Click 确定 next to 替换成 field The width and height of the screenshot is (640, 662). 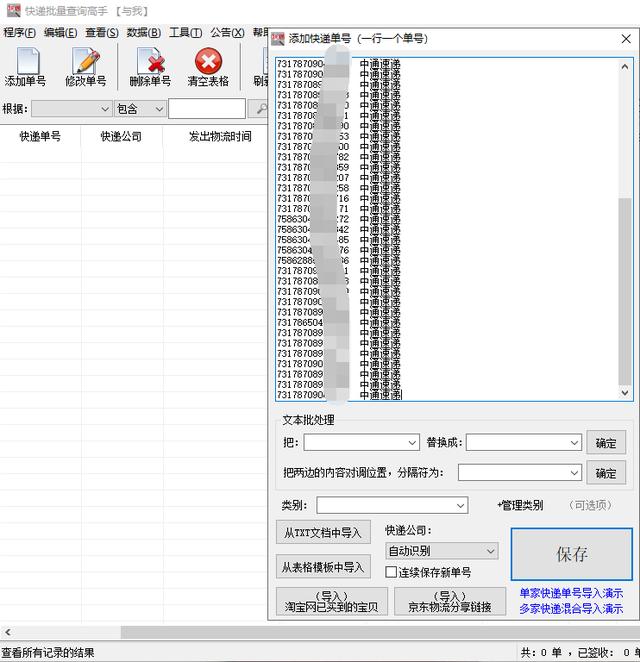606,442
